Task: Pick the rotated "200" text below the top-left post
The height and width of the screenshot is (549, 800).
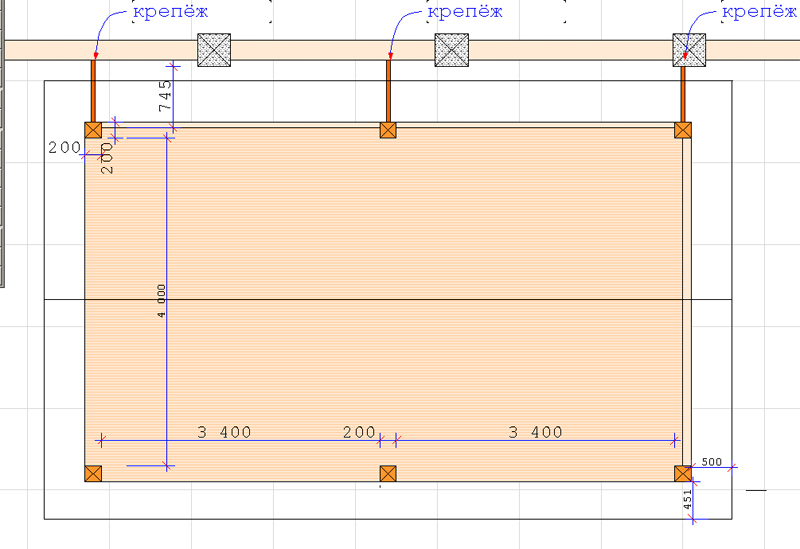Action: (107, 158)
